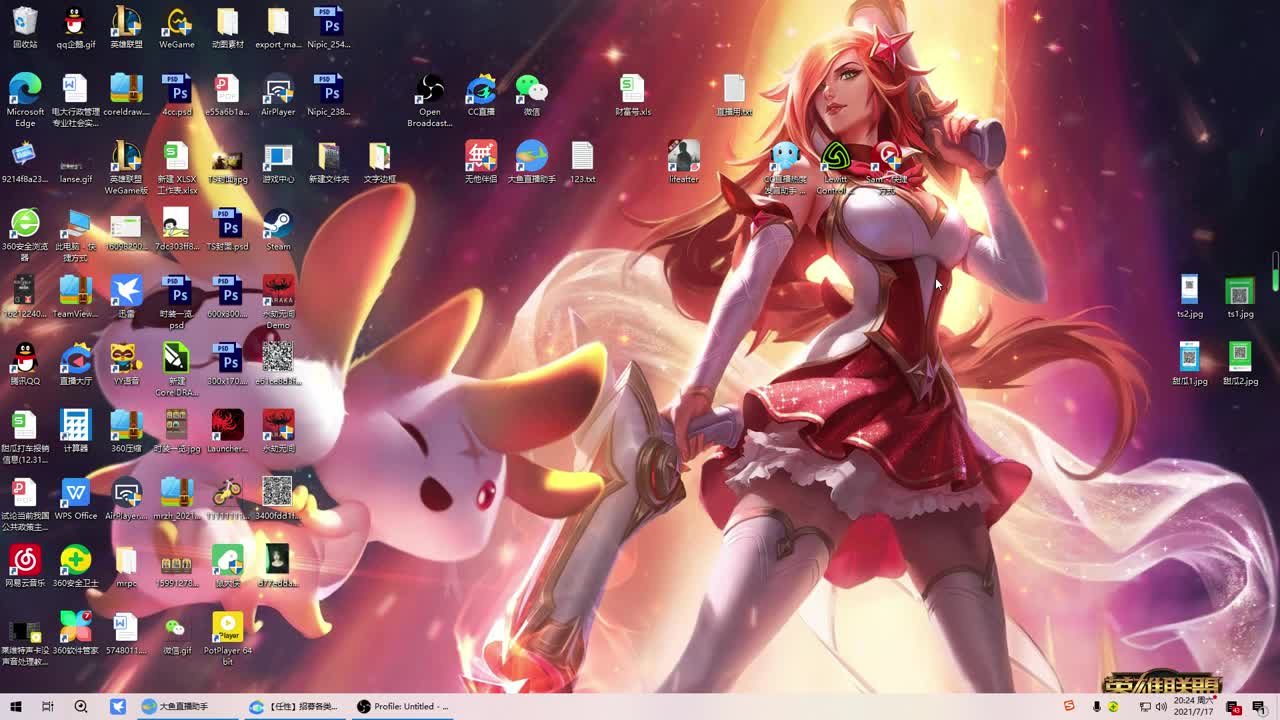Open 腾讯QQ desktop shortcut
The image size is (1280, 720).
(25, 358)
